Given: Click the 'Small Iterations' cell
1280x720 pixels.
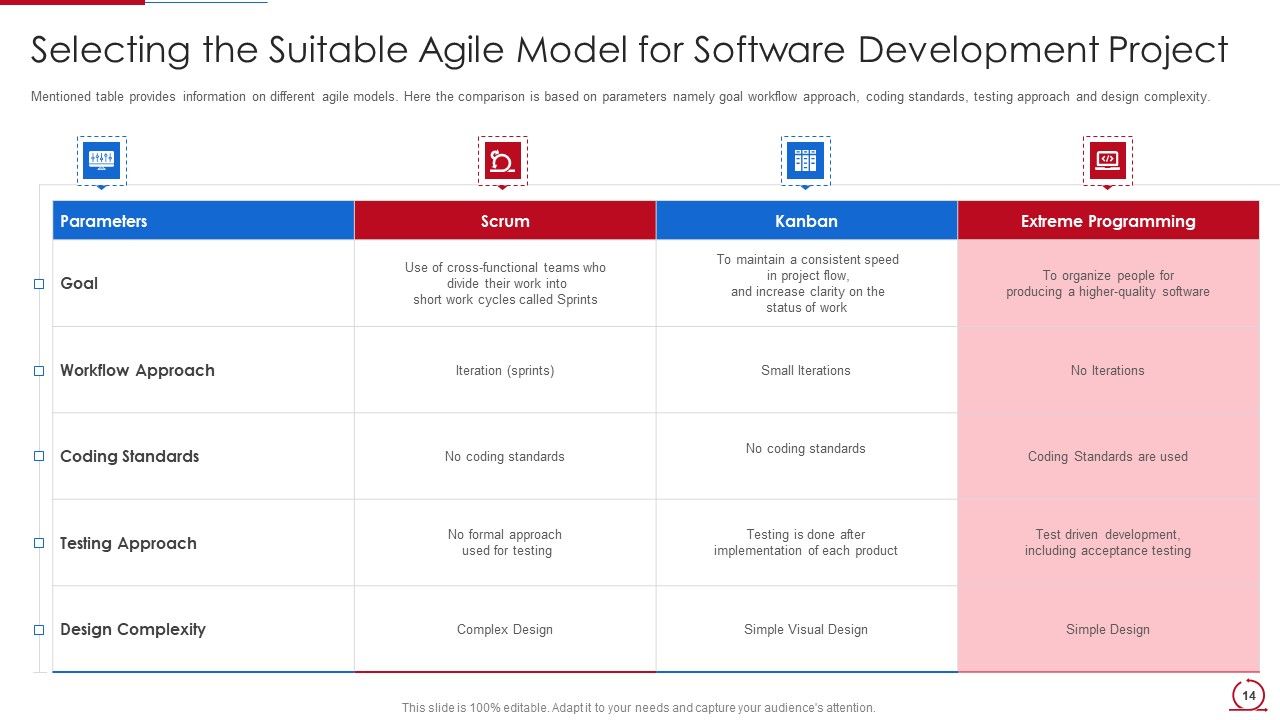Looking at the screenshot, I should pos(806,371).
